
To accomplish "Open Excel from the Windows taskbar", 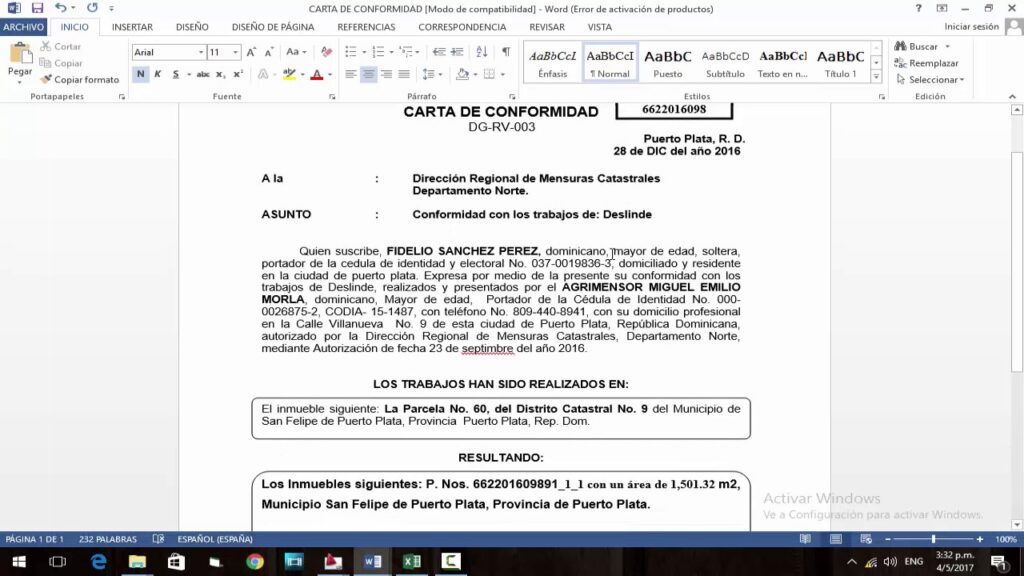I will 411,562.
